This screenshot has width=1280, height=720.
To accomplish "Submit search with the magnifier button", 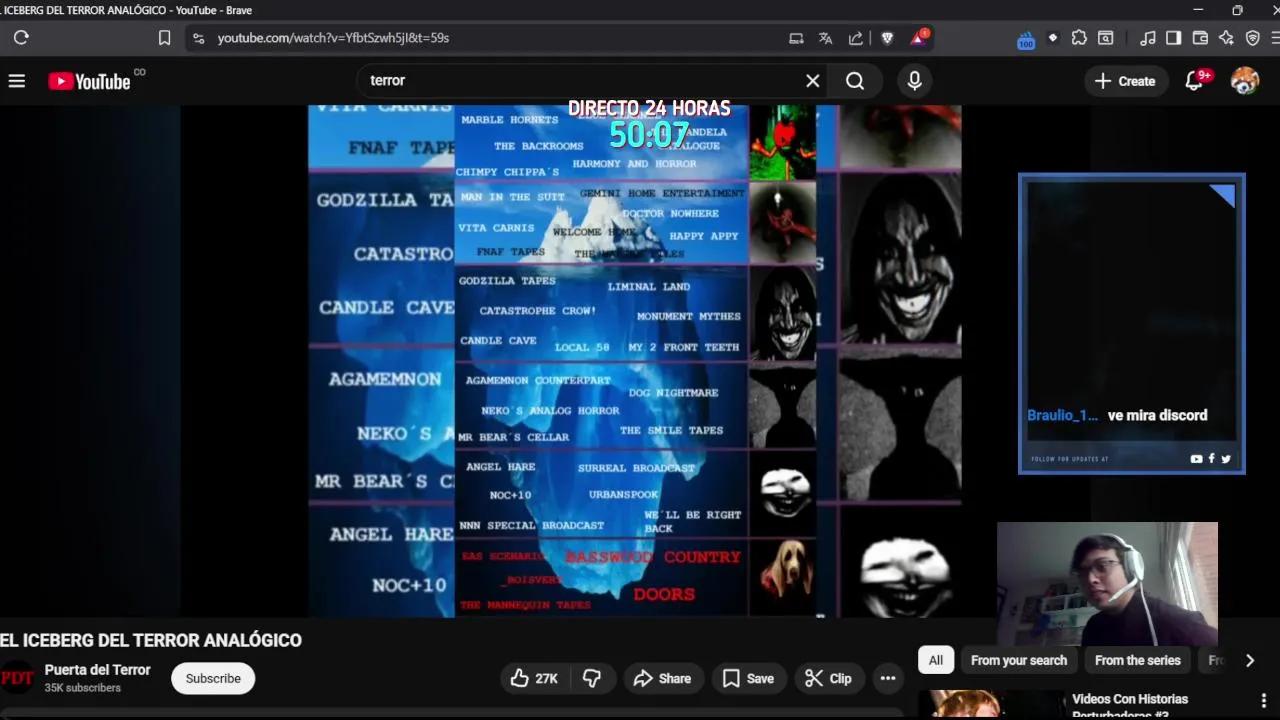I will pos(855,81).
